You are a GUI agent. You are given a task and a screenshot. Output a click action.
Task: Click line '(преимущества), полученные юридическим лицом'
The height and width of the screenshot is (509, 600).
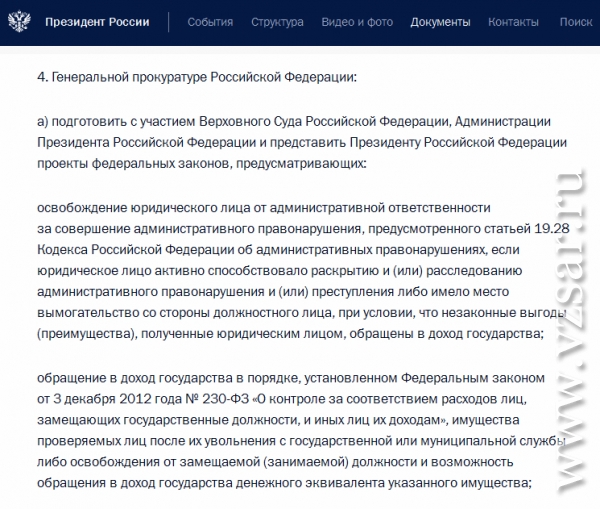pos(290,334)
